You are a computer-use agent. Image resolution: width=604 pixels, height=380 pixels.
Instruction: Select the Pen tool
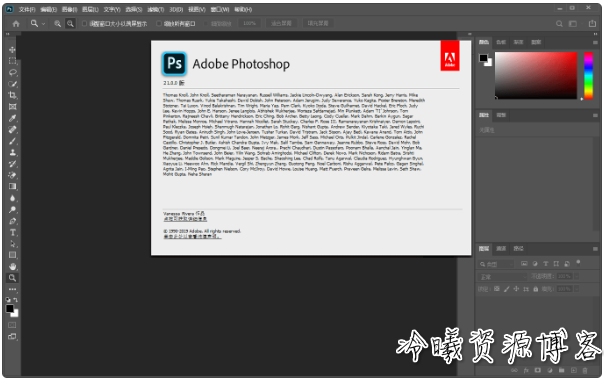pyautogui.click(x=12, y=221)
